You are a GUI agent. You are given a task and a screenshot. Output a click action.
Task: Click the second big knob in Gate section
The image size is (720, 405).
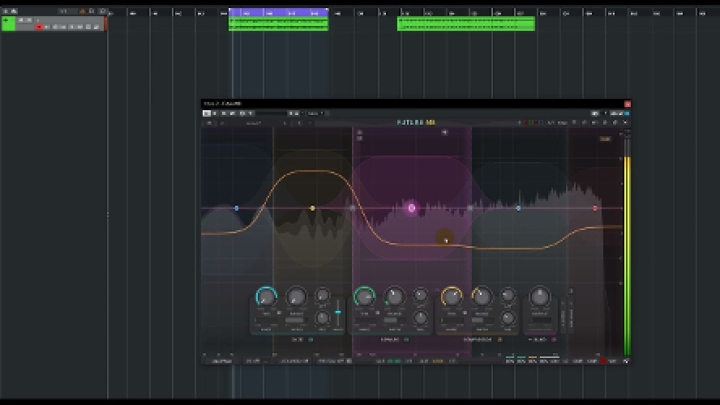coord(297,297)
